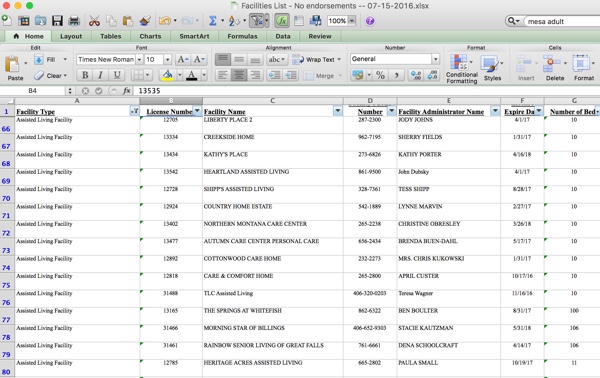This screenshot has height=378, width=600.
Task: Switch to the Formulas ribbon tab
Action: tap(242, 36)
